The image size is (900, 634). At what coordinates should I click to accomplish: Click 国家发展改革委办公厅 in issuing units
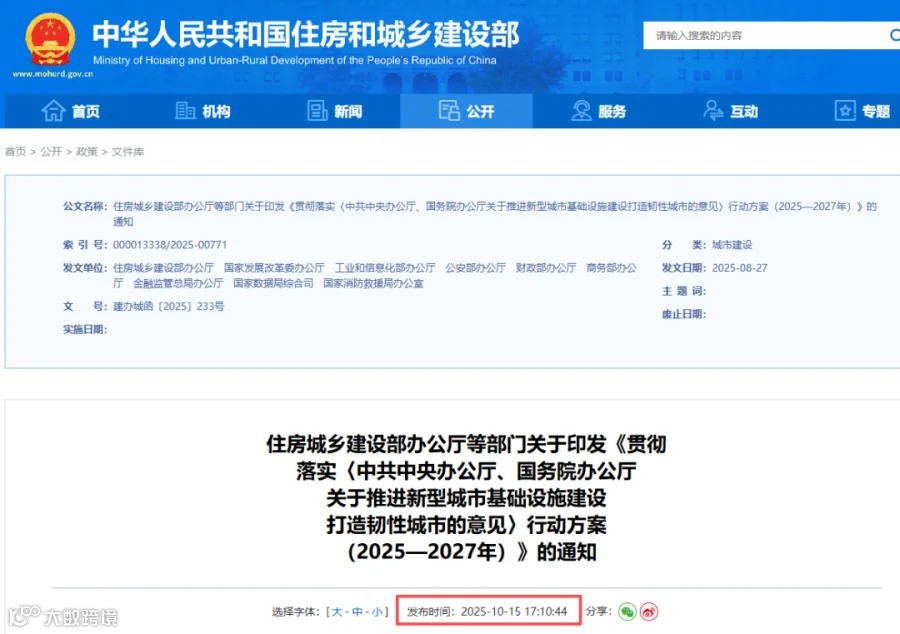pyautogui.click(x=274, y=268)
